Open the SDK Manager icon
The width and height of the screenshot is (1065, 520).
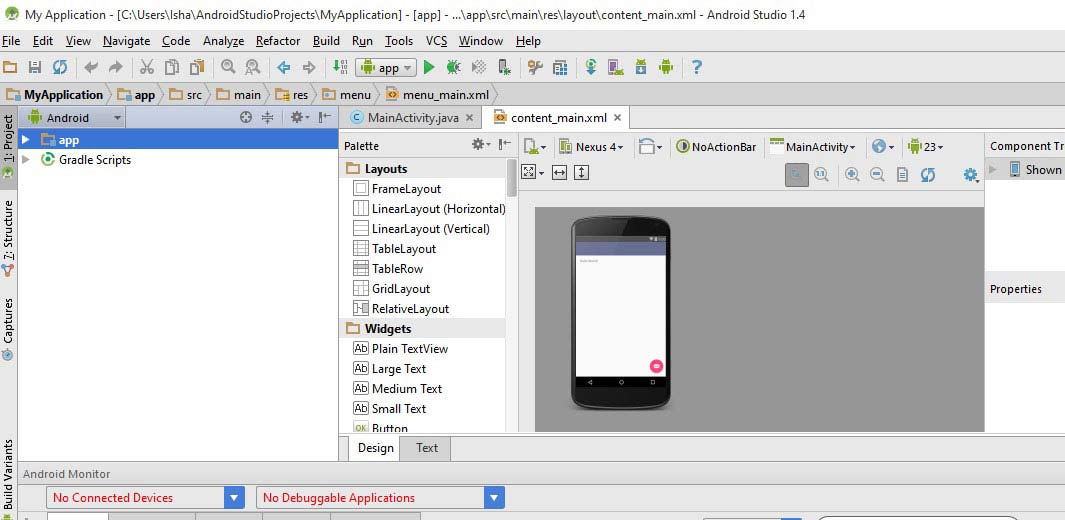click(x=640, y=67)
